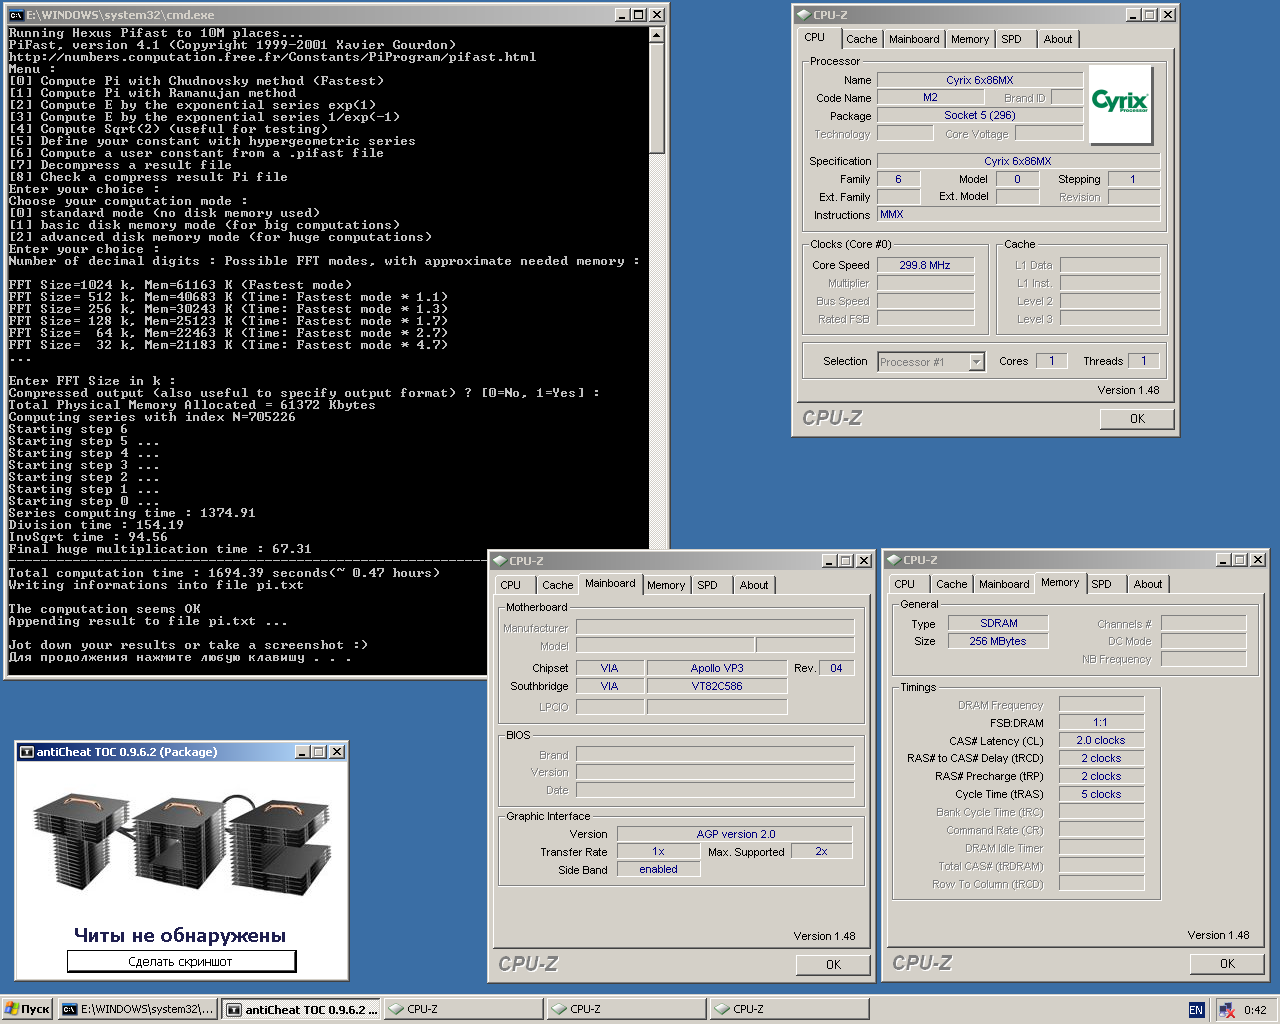1280x1024 pixels.
Task: Click Total computation time line in cmd
Action: (224, 573)
